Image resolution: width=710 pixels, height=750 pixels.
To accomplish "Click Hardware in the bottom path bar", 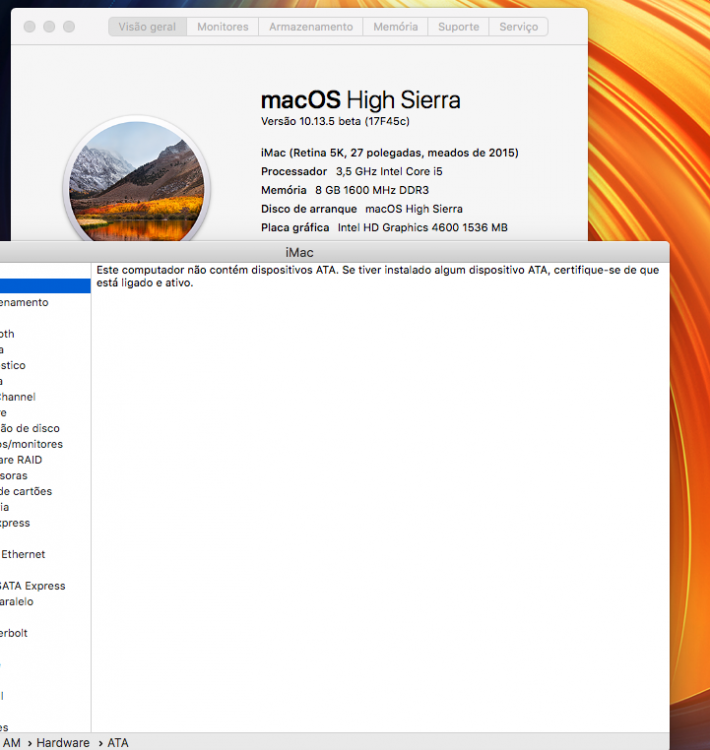I will [x=63, y=743].
